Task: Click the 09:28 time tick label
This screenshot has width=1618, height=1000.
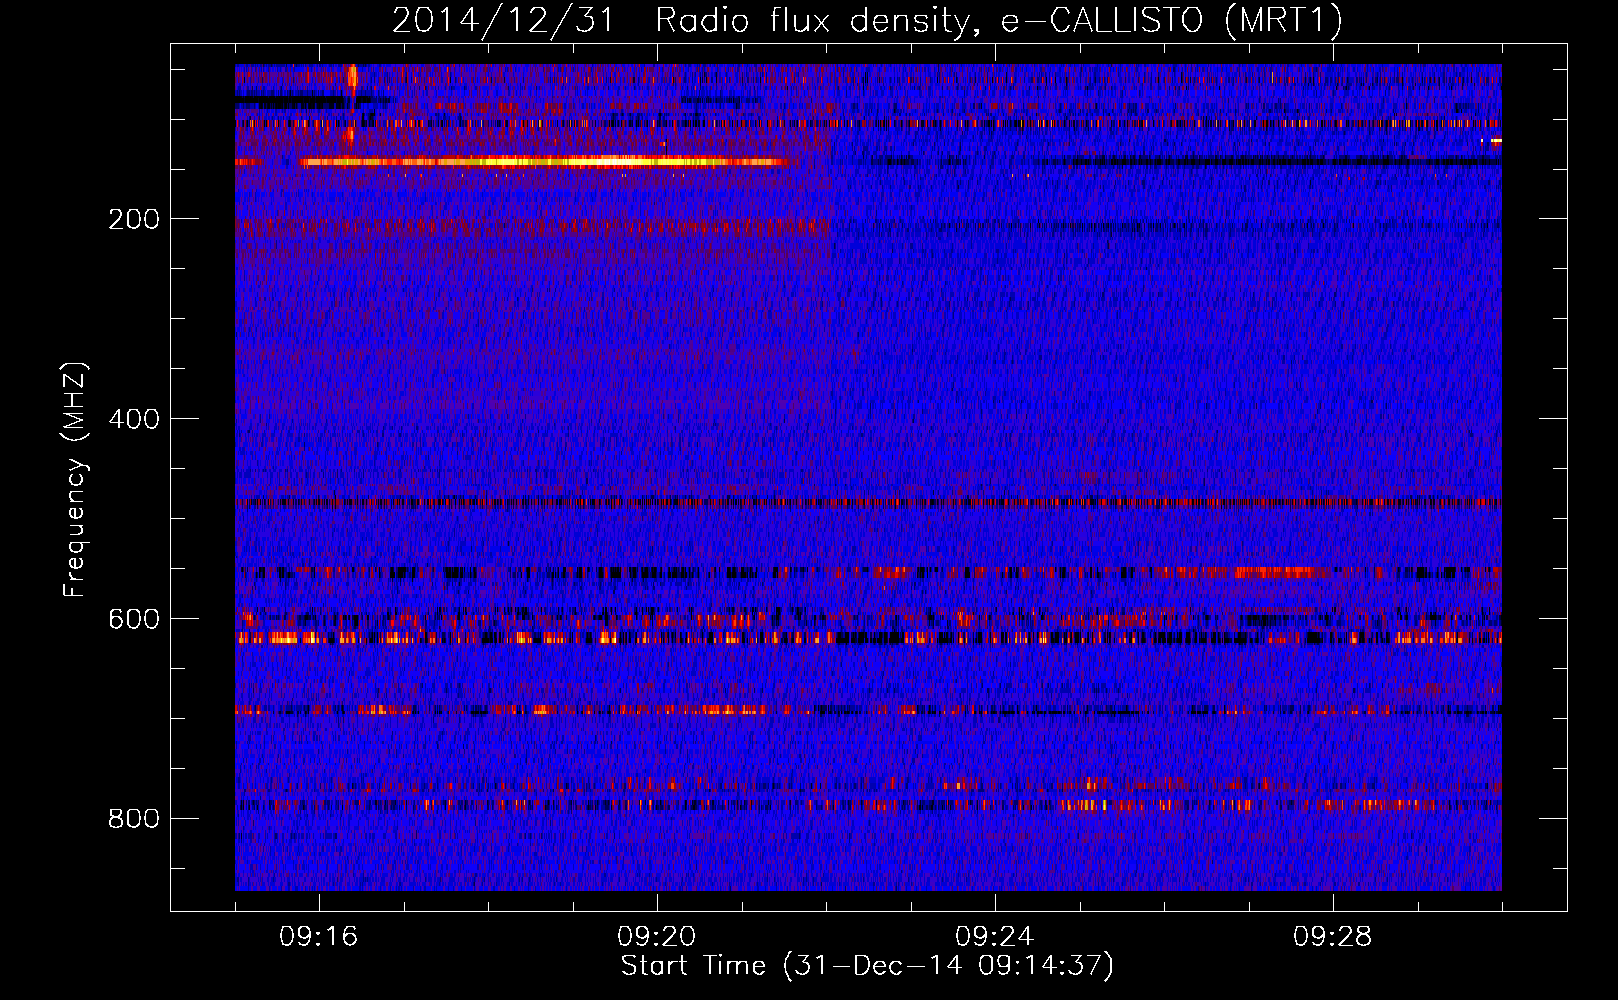Action: pos(1333,937)
